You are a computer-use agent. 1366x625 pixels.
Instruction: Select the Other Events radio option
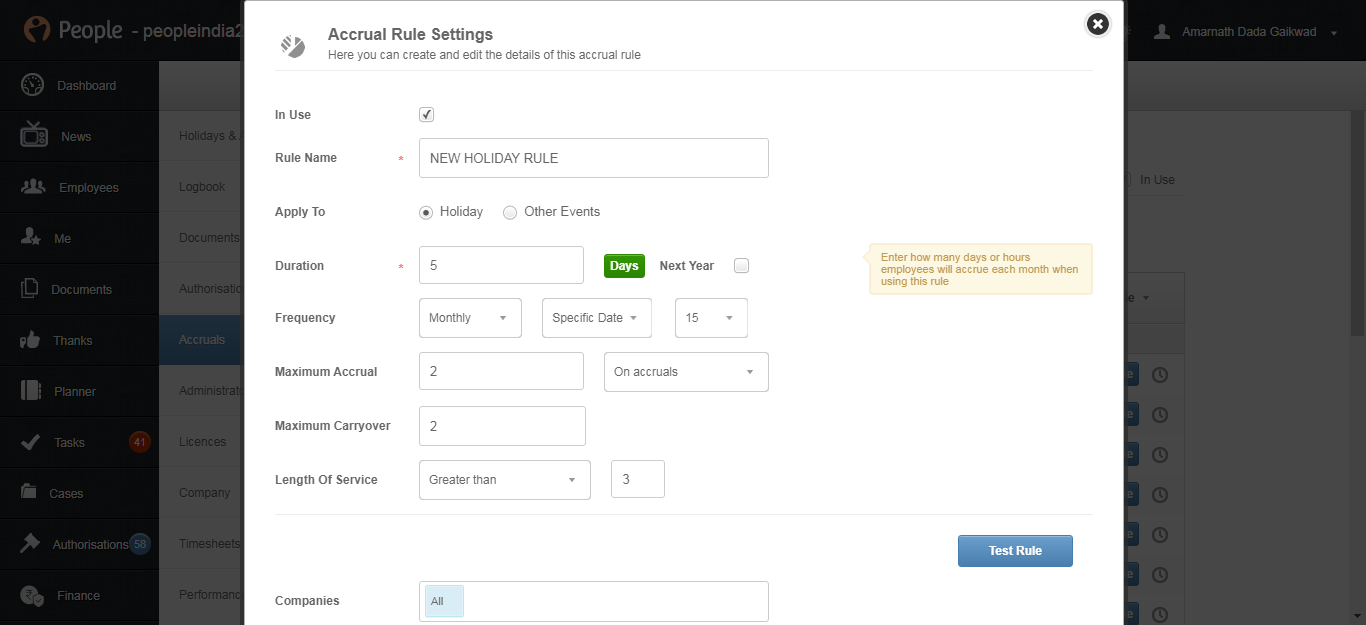pyautogui.click(x=510, y=212)
